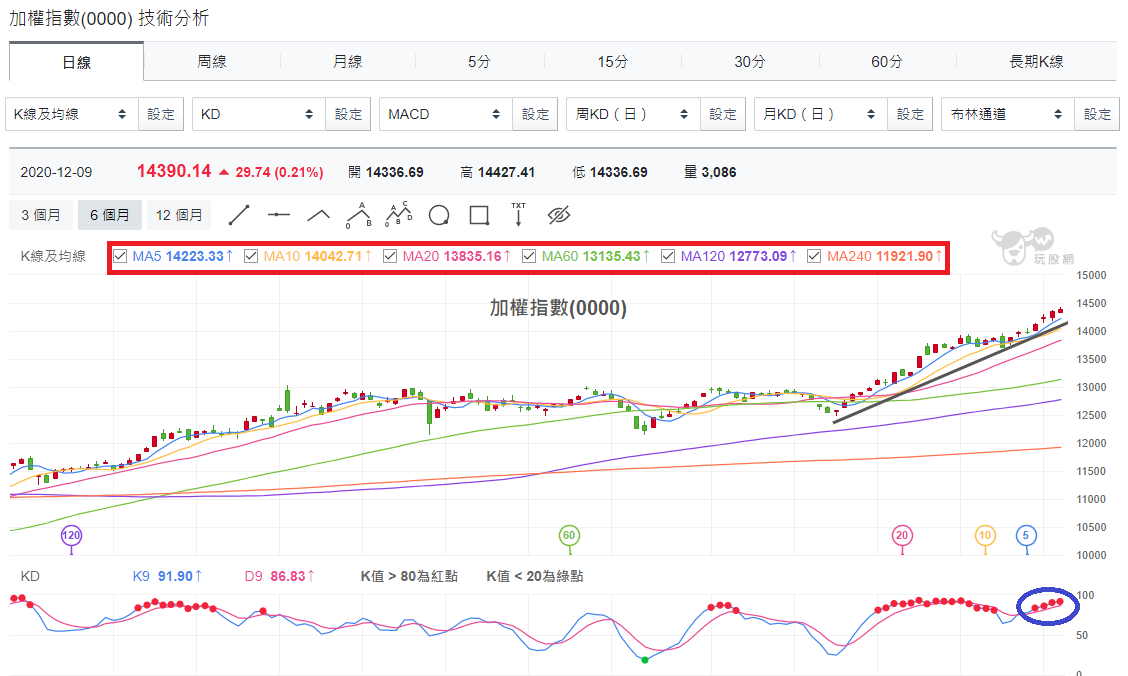Click the green 60 MA marker

click(569, 535)
